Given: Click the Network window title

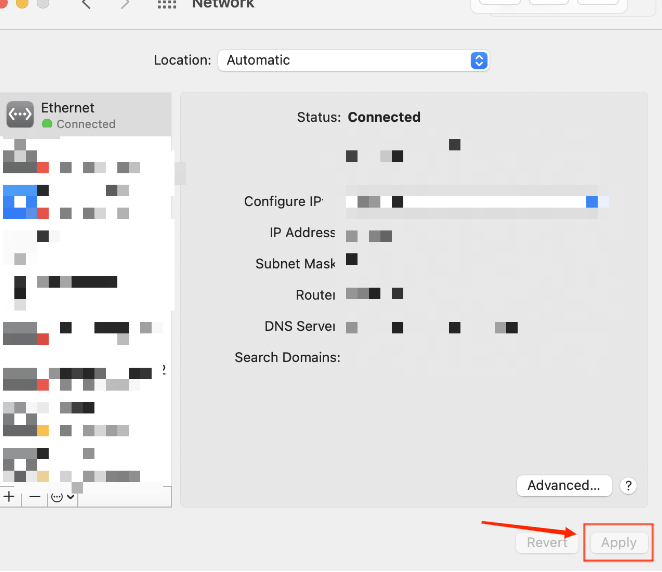Looking at the screenshot, I should coord(223,4).
